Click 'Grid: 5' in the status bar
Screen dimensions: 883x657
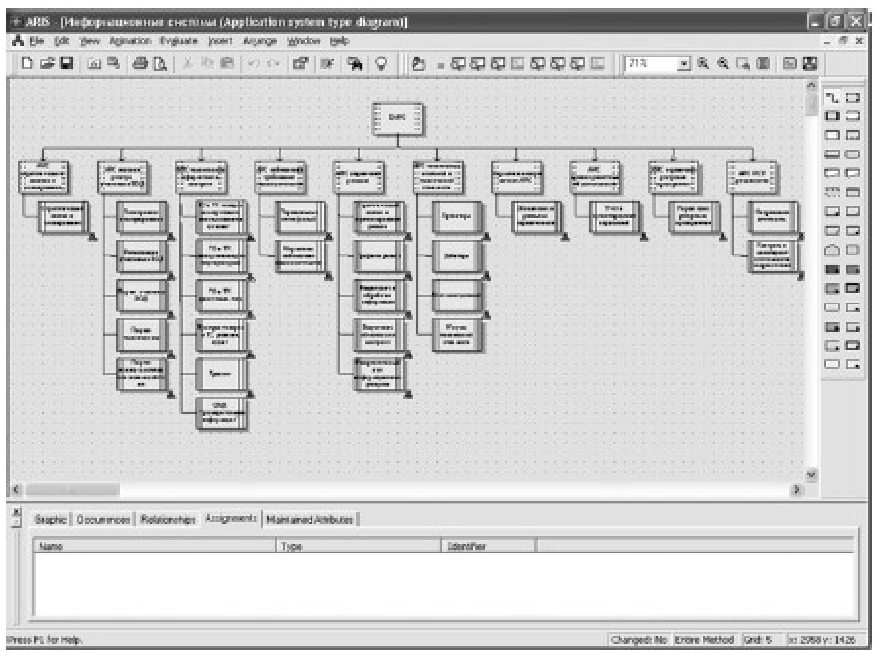757,640
